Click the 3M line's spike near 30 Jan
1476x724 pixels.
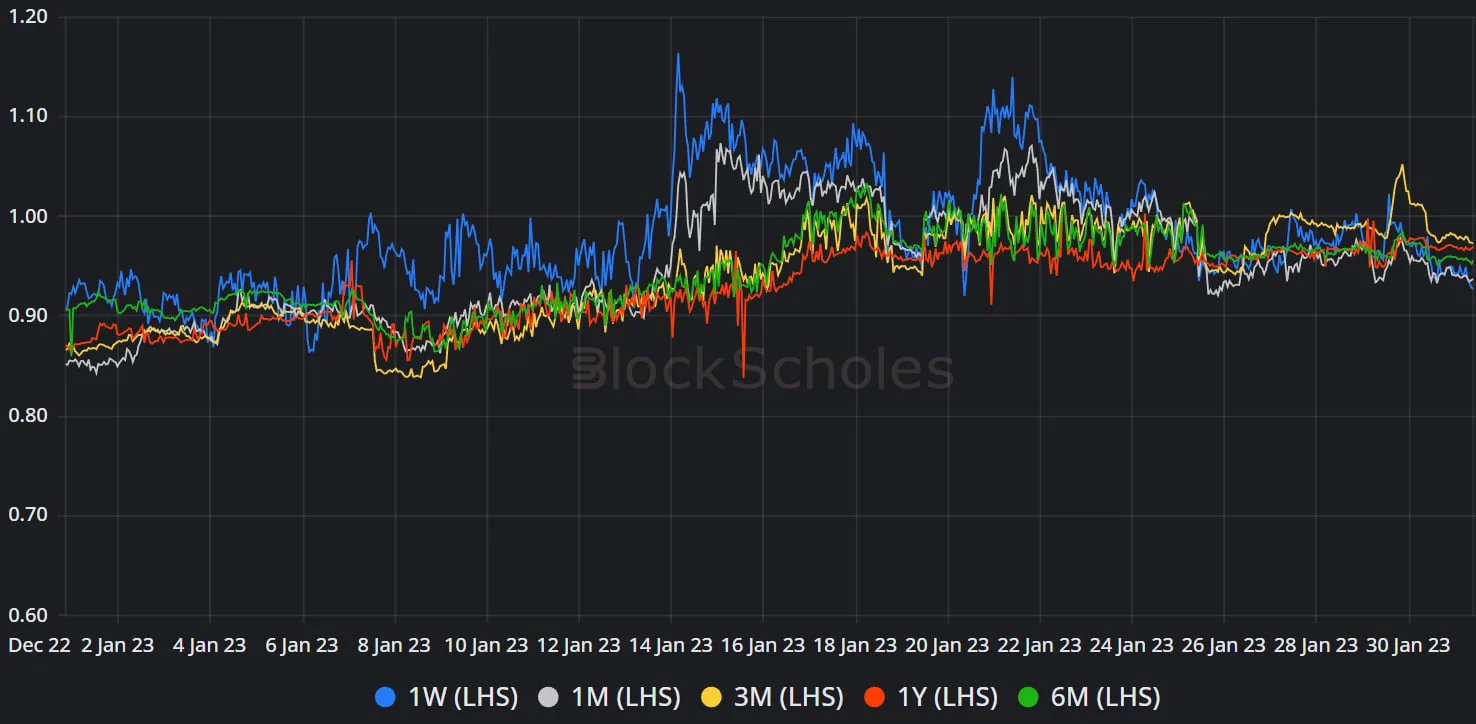(x=1402, y=166)
